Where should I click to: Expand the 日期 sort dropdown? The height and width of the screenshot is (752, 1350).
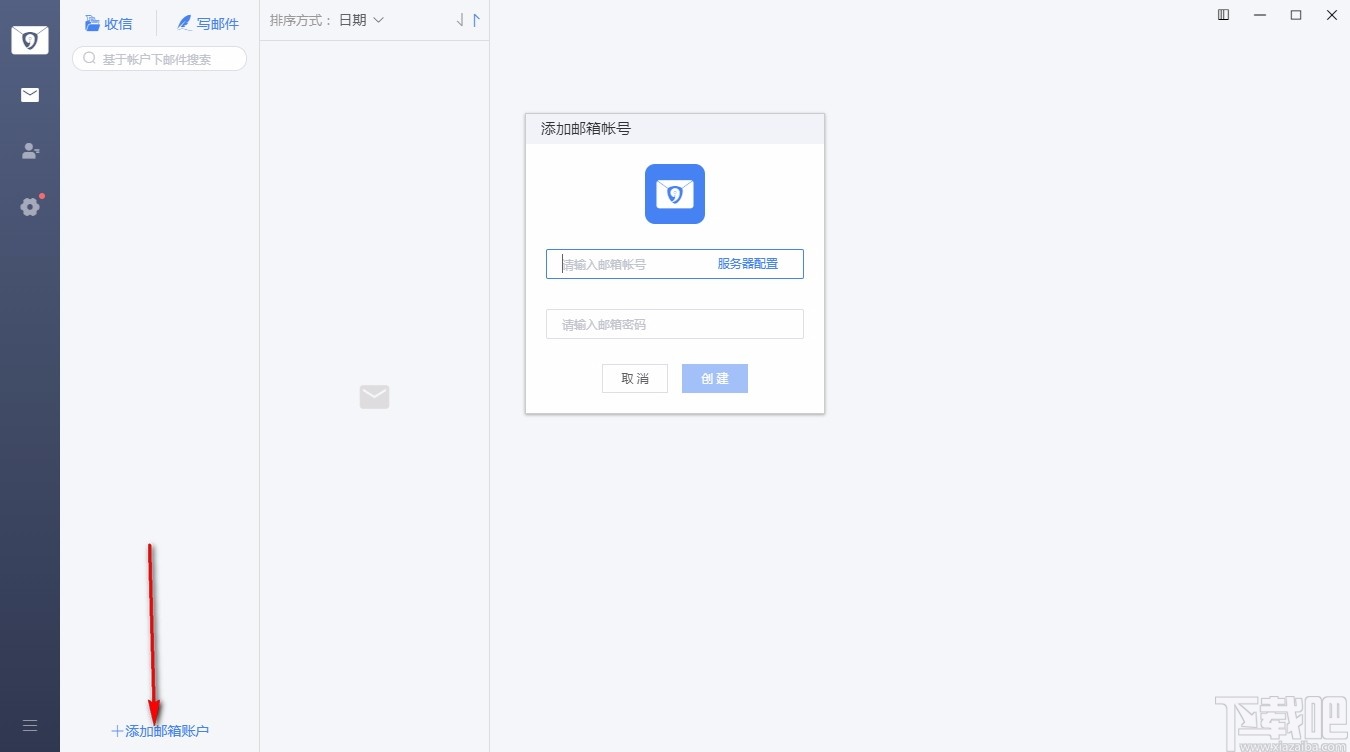(361, 20)
